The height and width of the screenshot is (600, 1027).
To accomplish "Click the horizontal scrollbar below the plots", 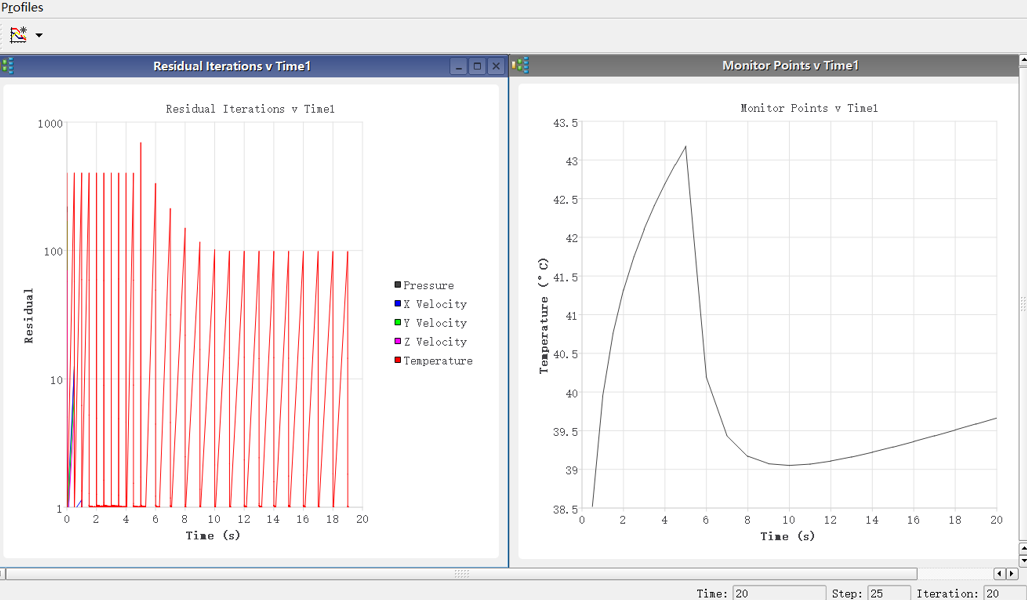I will 461,574.
